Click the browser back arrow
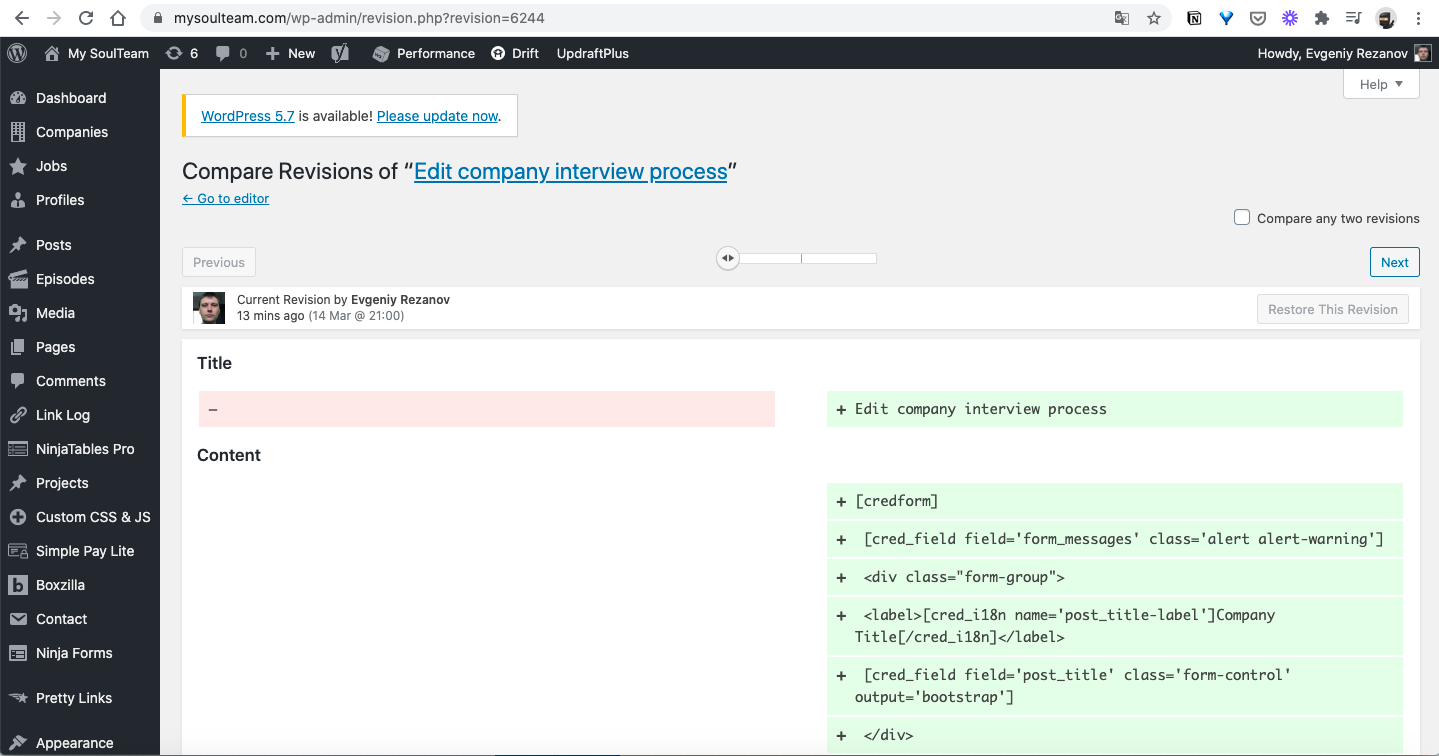 [x=22, y=18]
